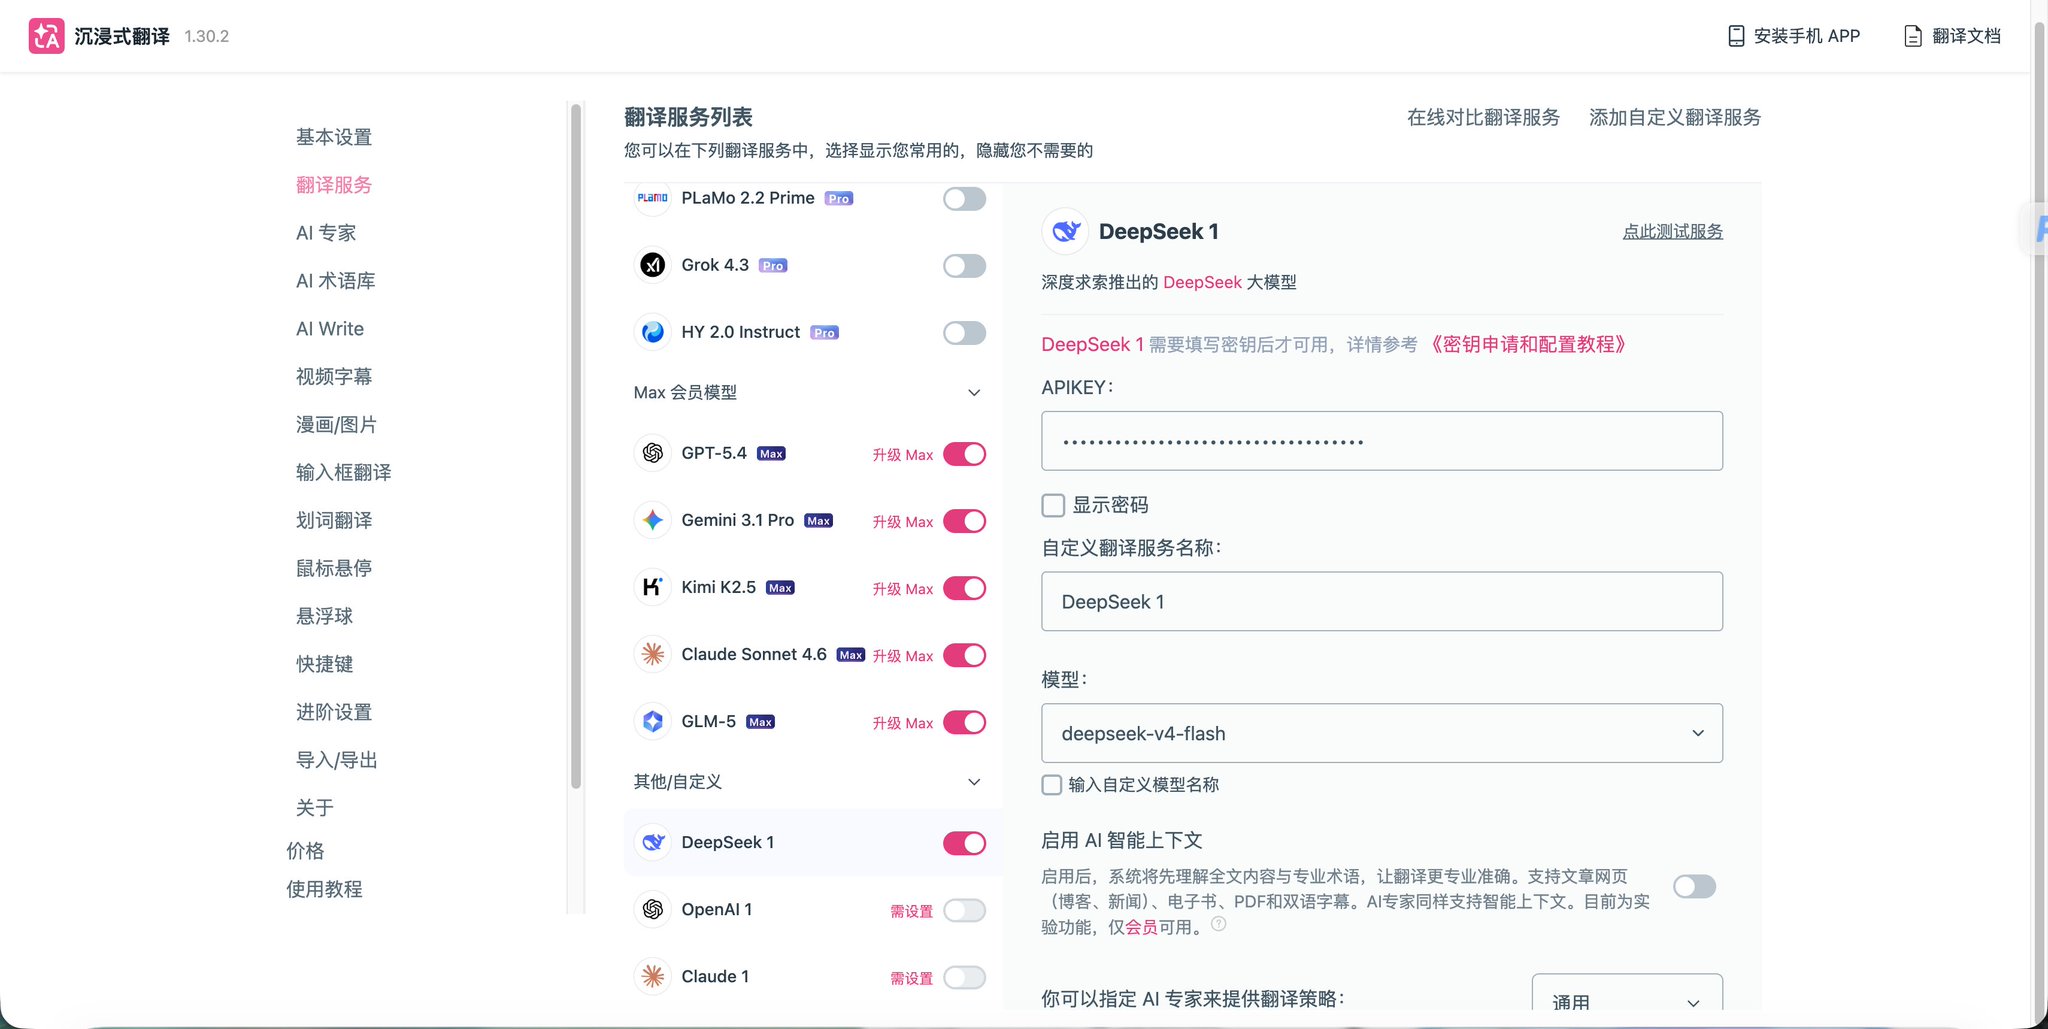Click the DeepSeek 1 whale icon in list

pos(653,842)
